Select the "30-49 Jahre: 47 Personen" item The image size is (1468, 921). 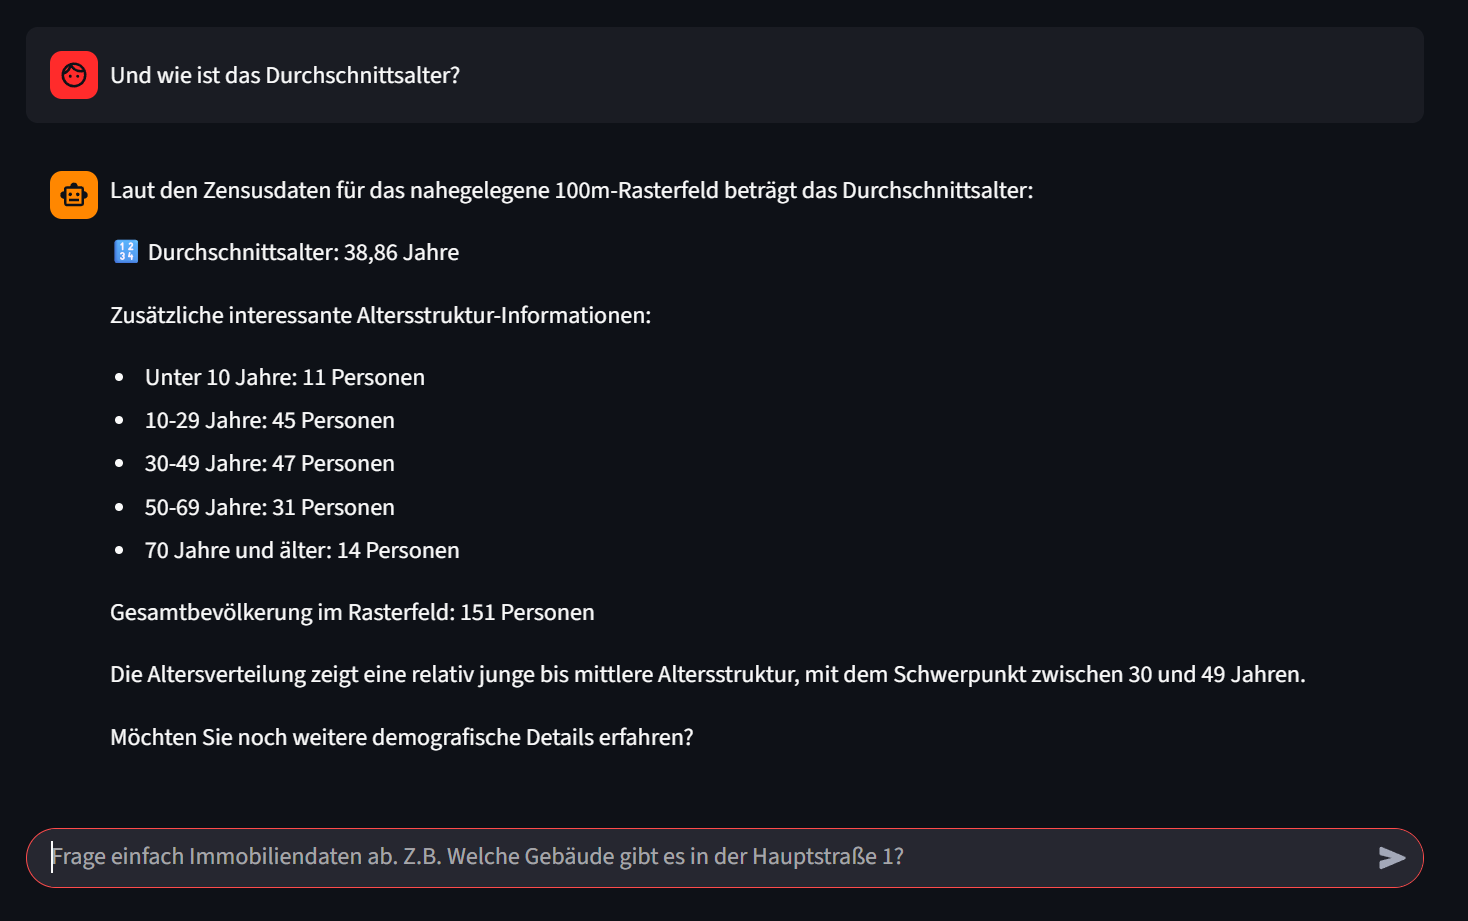[270, 464]
